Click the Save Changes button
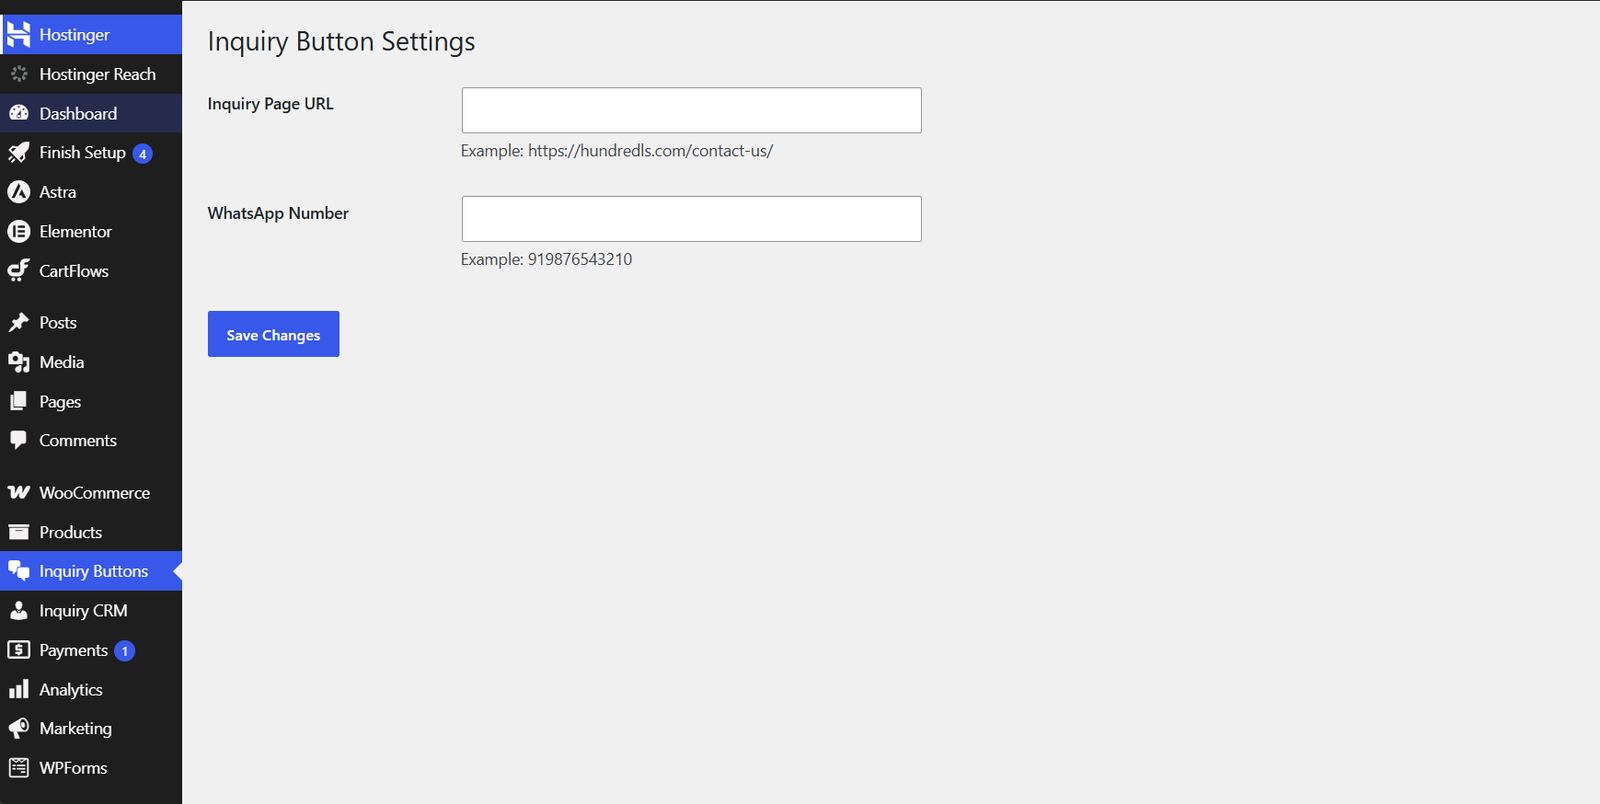The width and height of the screenshot is (1600, 804). coord(273,334)
